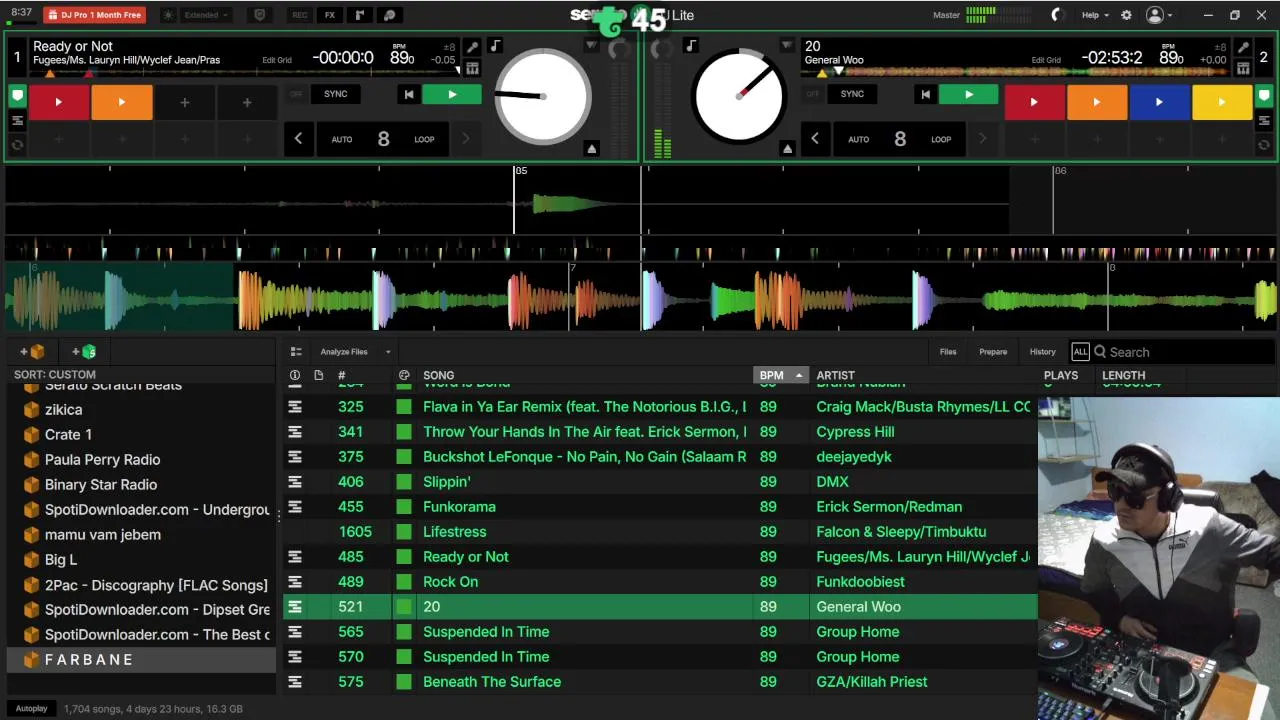Click Edit Grid on deck 2
The width and height of the screenshot is (1280, 720).
1046,60
